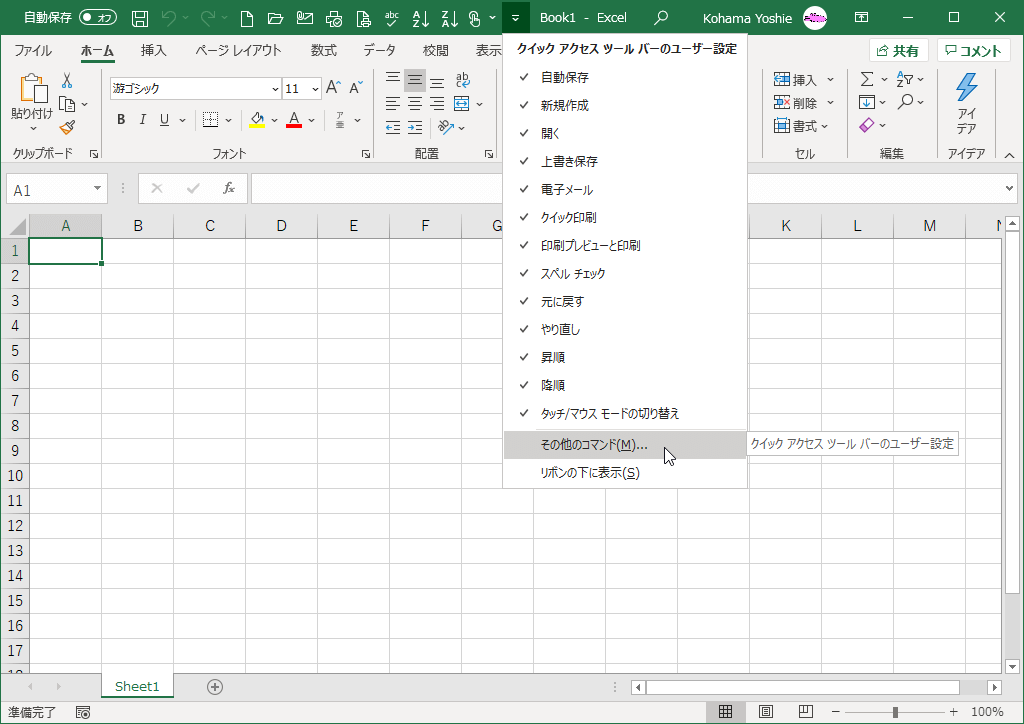Click the zoom in plus button
The image size is (1024, 724).
954,712
